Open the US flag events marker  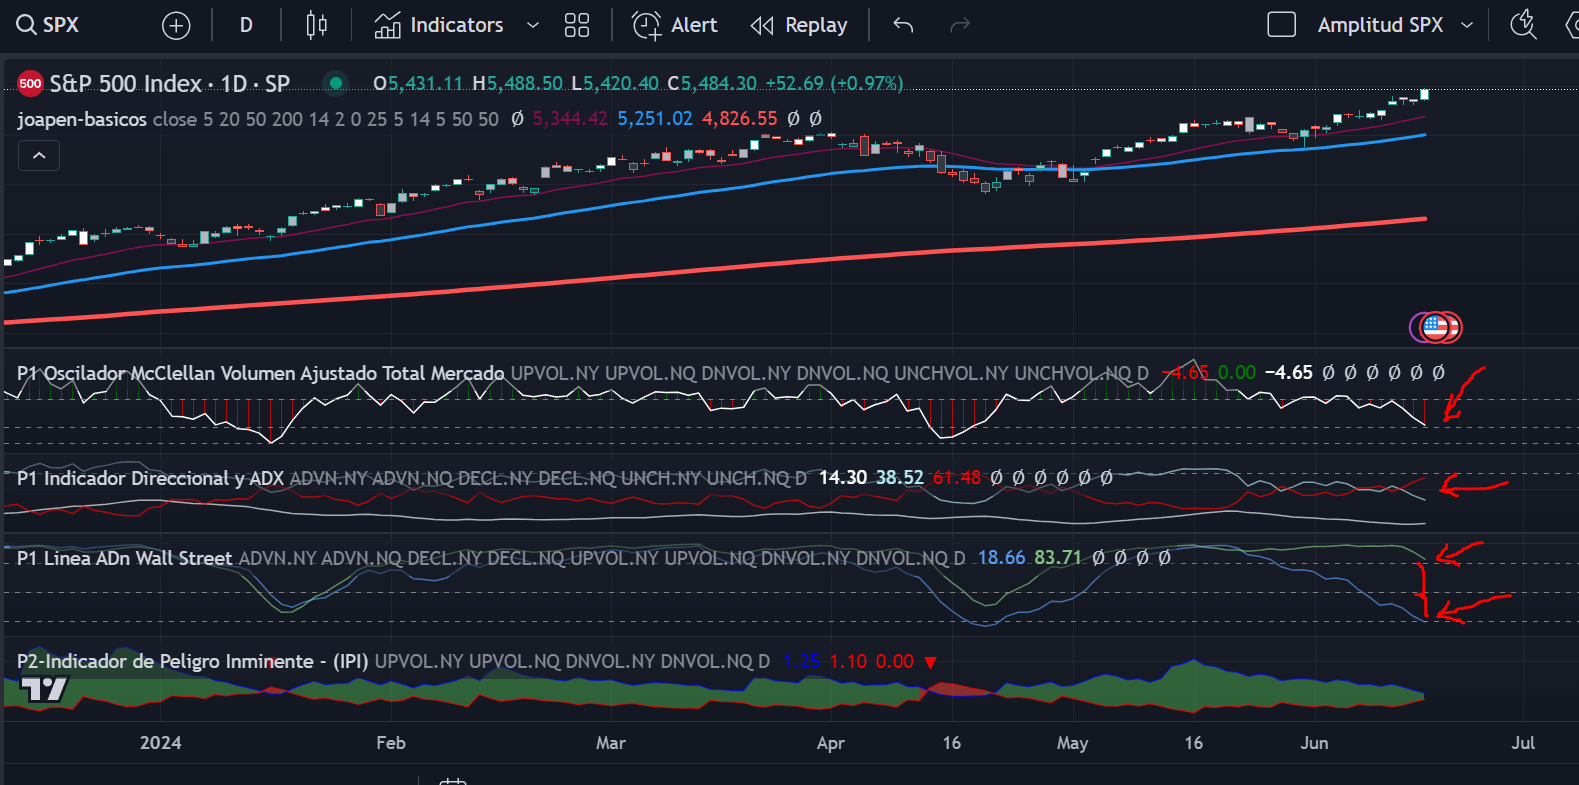1436,327
